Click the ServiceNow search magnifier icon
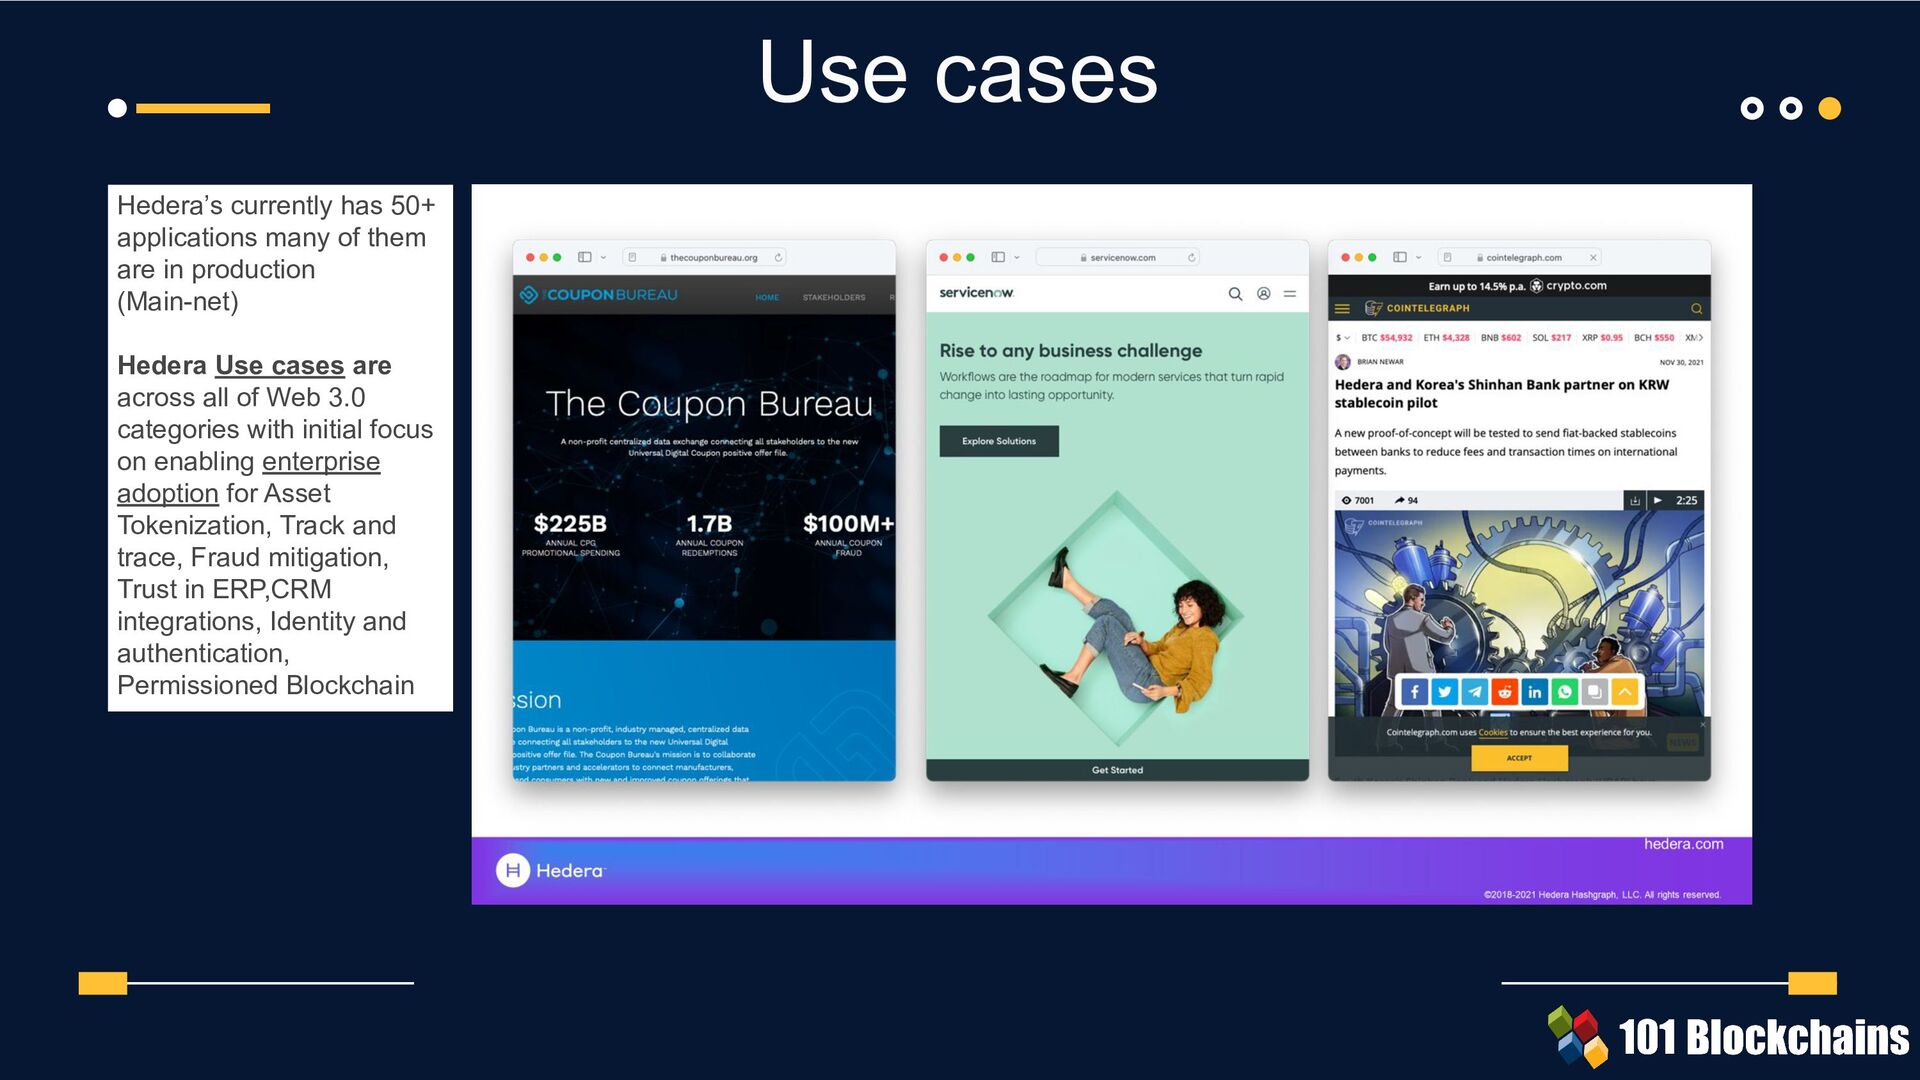The width and height of the screenshot is (1920, 1080). 1235,294
